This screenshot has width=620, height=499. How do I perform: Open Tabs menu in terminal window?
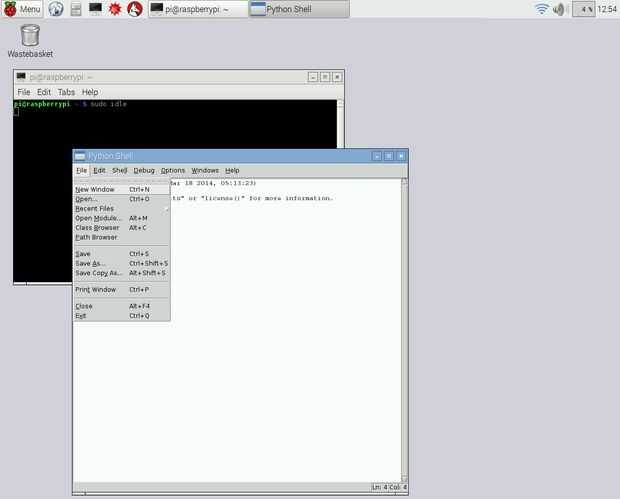click(x=66, y=92)
